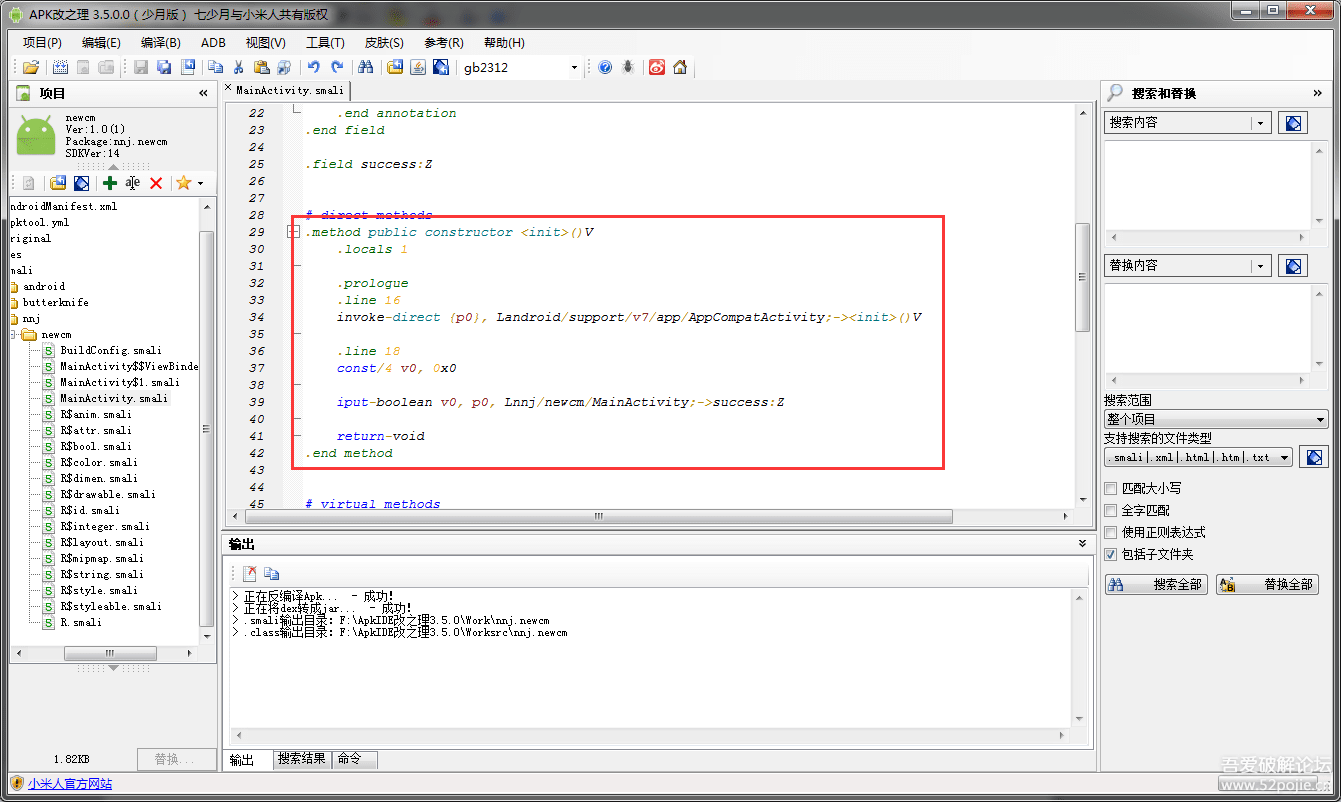Image resolution: width=1341 pixels, height=802 pixels.
Task: Click the 替换全部 button
Action: (x=1268, y=584)
